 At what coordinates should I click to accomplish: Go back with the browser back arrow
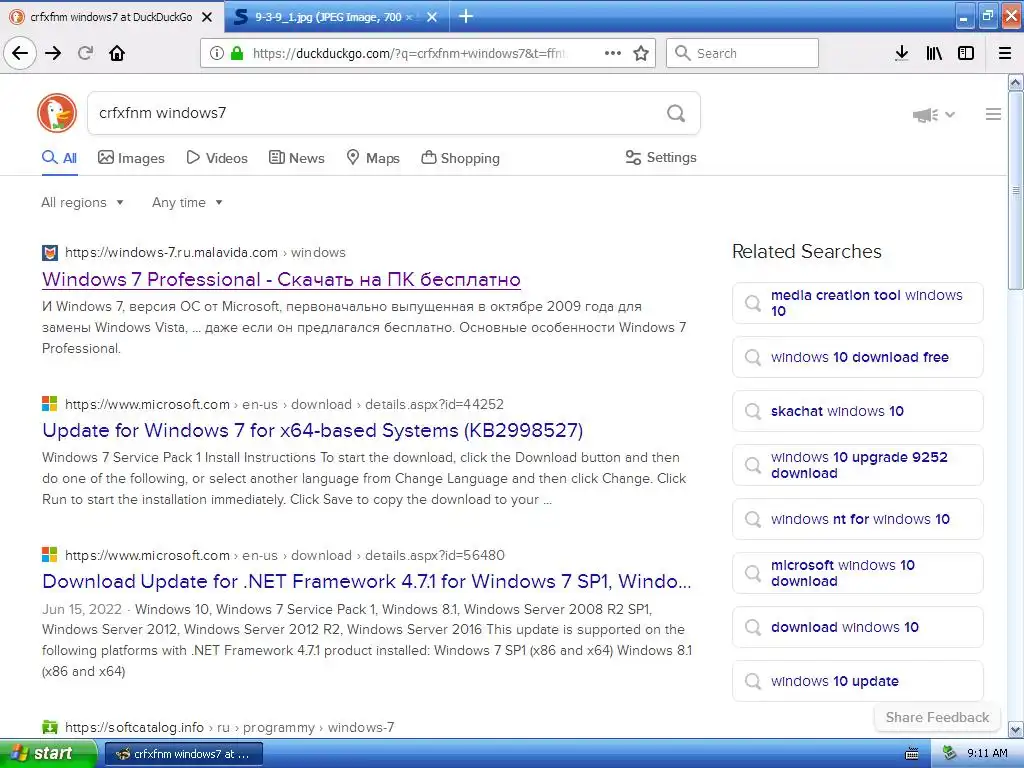click(20, 53)
